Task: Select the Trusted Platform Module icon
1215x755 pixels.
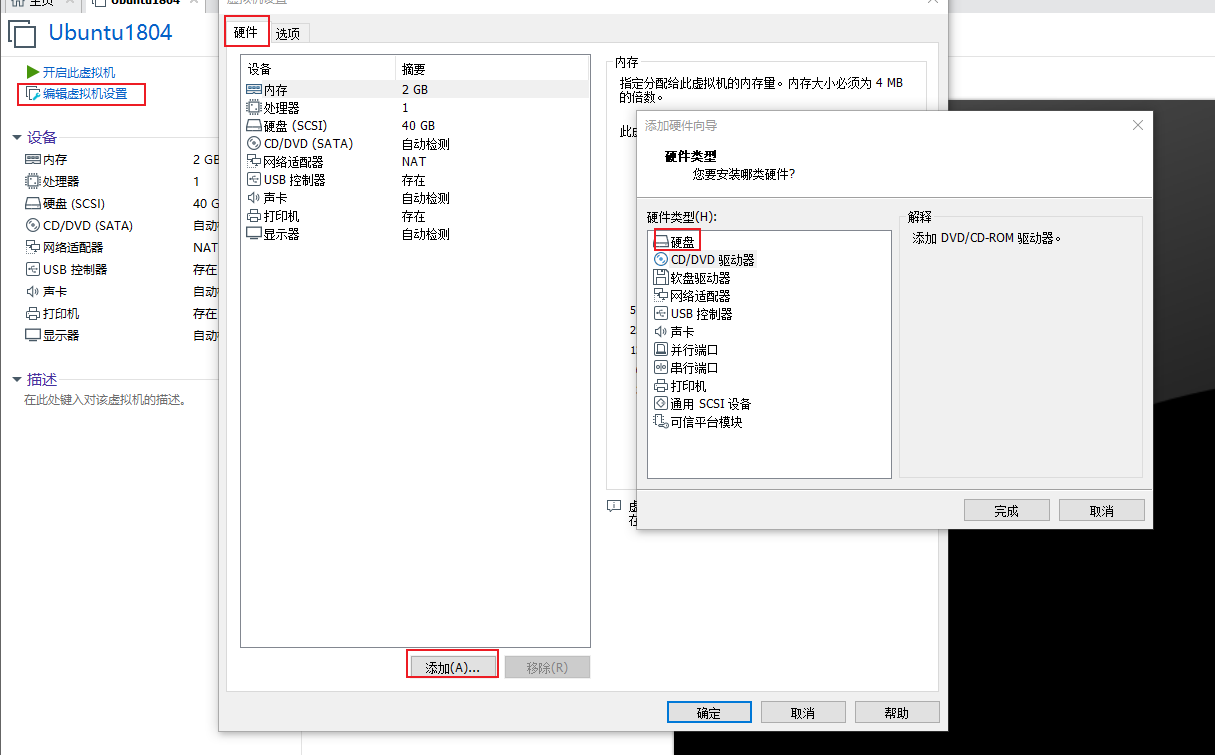Action: click(x=661, y=422)
